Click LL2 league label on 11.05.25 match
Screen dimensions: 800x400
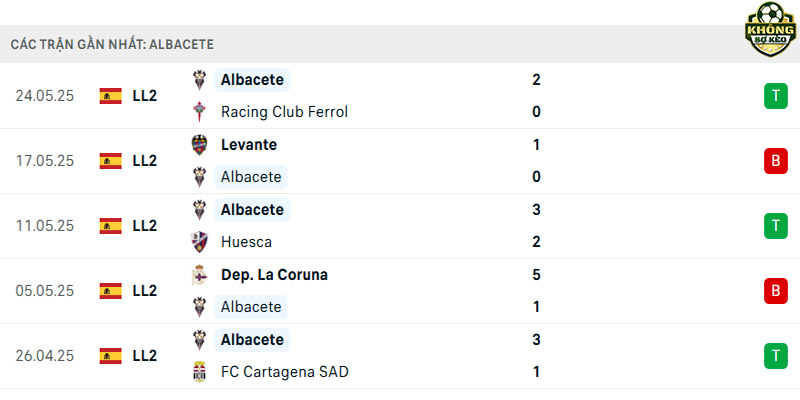click(145, 226)
